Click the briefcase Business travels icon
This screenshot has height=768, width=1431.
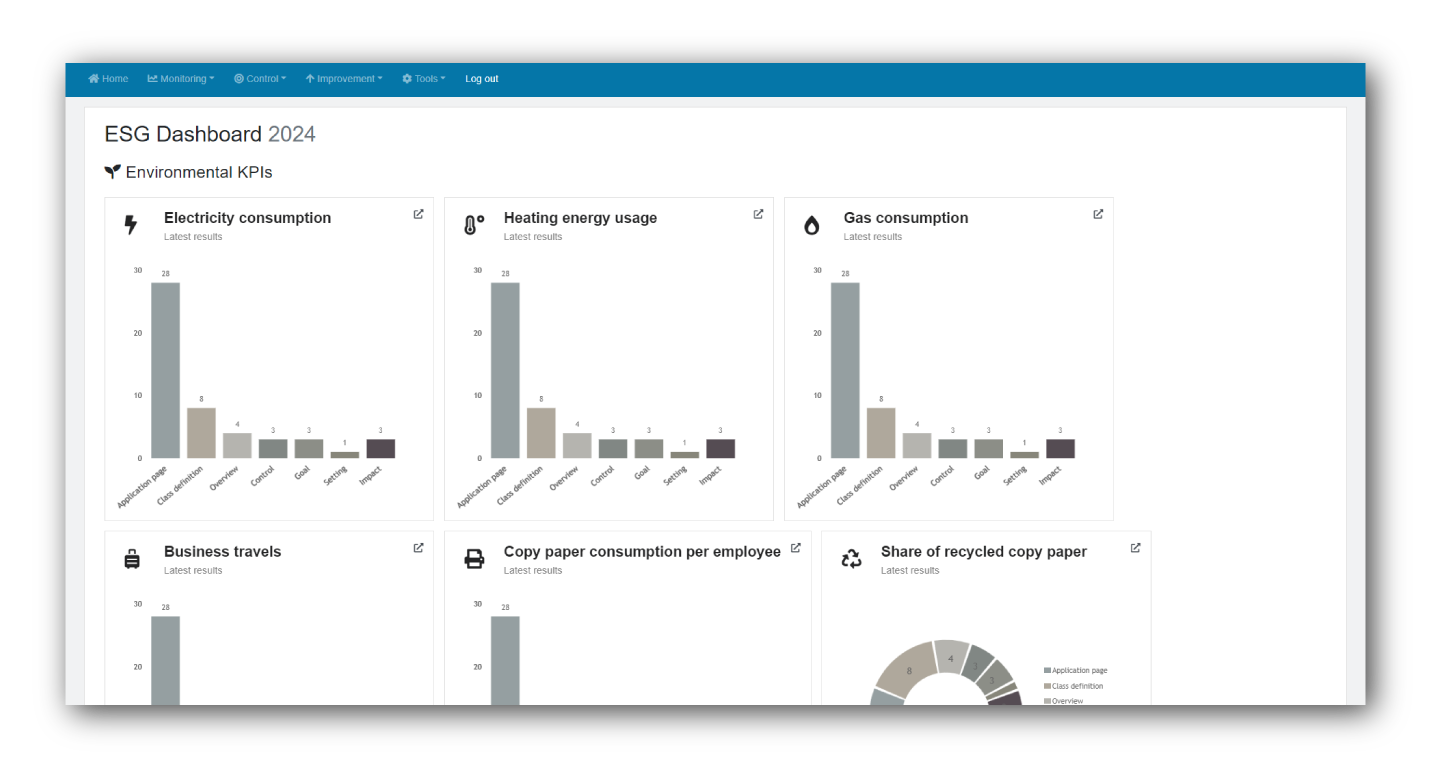pos(131,558)
